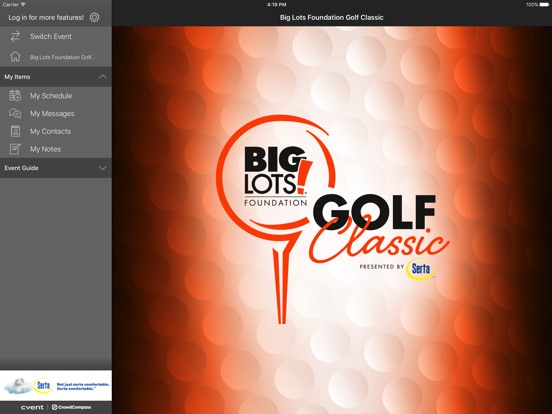Screen dimensions: 552x414
Task: Tap the My Schedule calendar icon
Action: pos(15,95)
